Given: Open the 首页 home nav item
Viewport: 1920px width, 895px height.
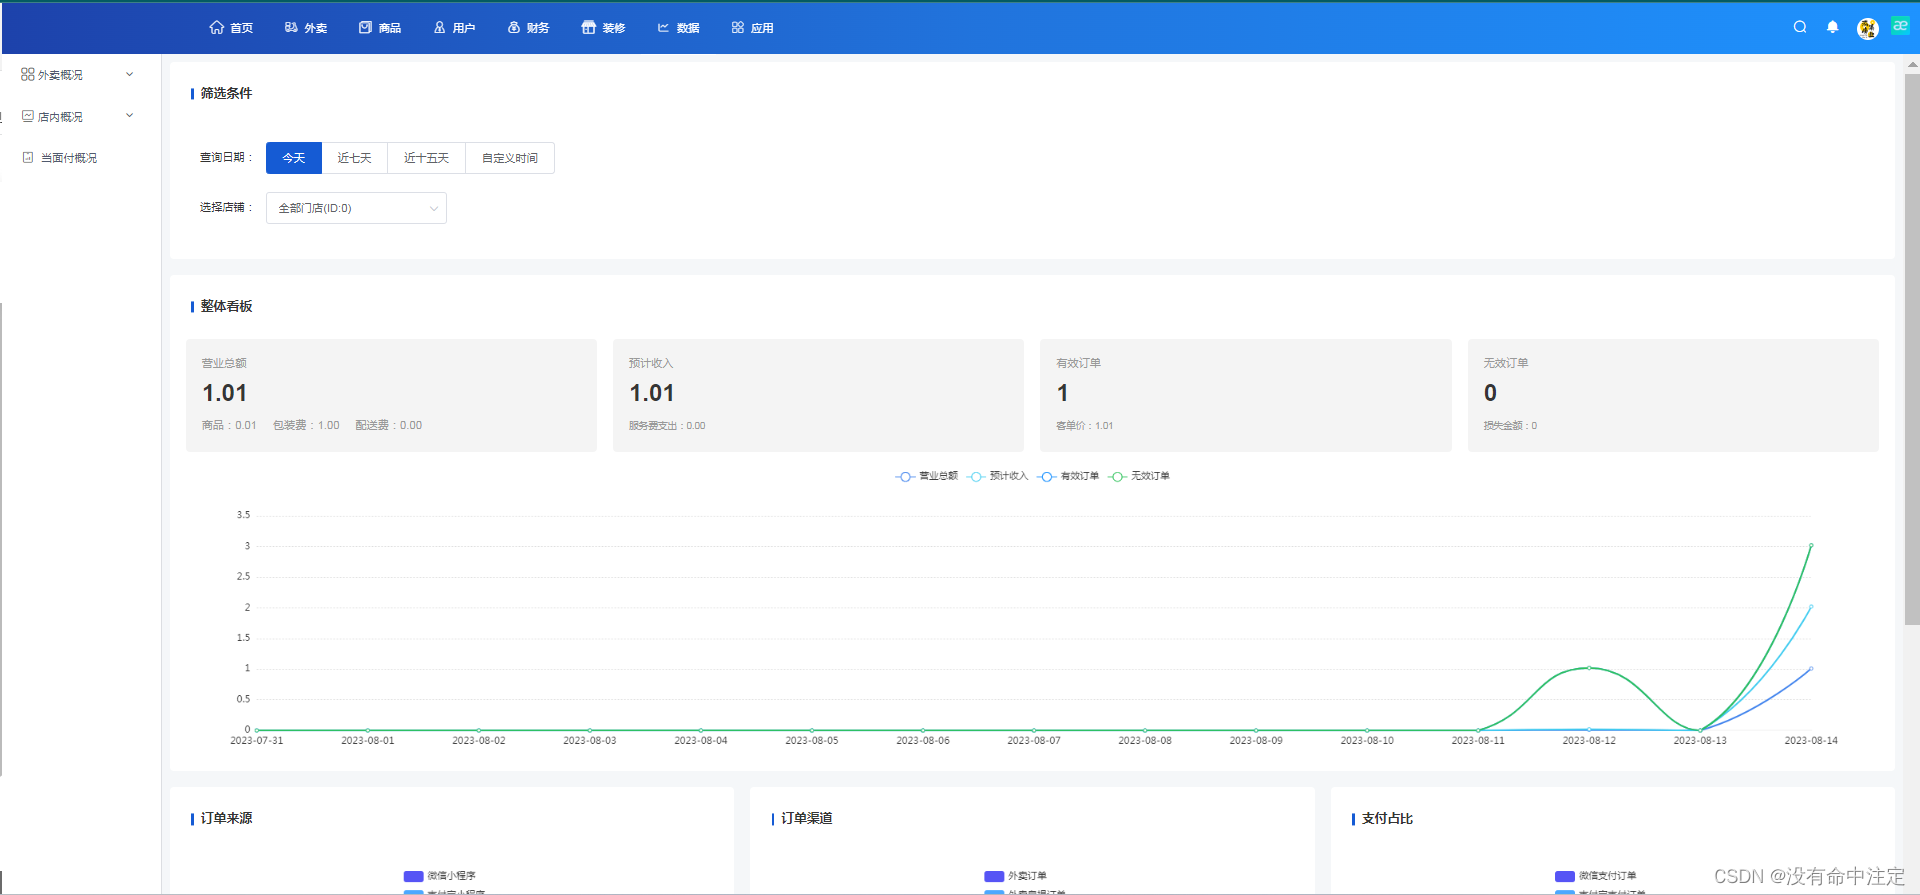Looking at the screenshot, I should pyautogui.click(x=231, y=28).
